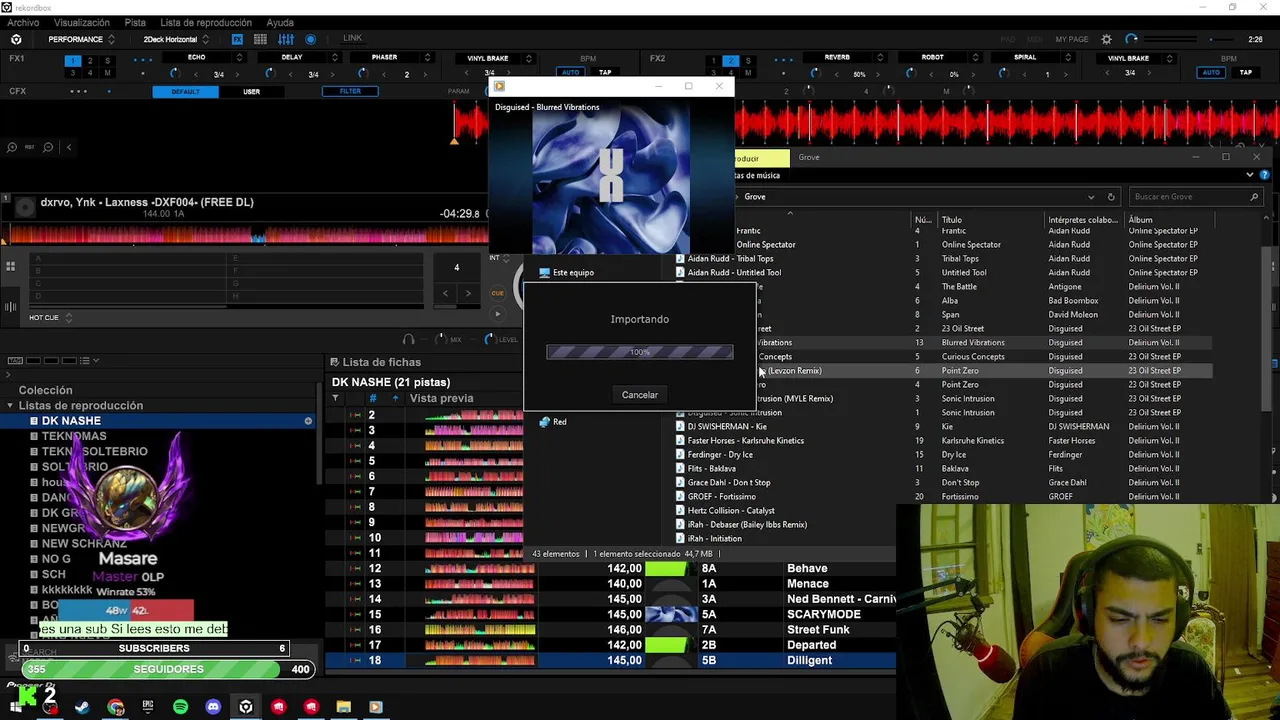Viewport: 1280px width, 720px height.
Task: Click the waveform zoom reset RST button
Action: coord(30,147)
